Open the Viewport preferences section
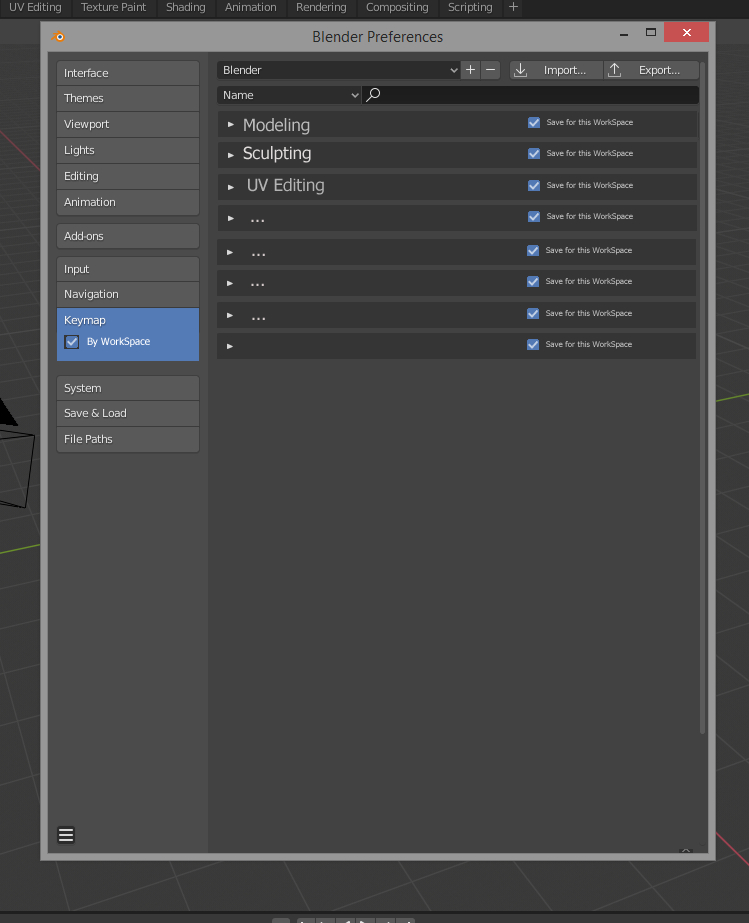The image size is (749, 923). pyautogui.click(x=128, y=124)
